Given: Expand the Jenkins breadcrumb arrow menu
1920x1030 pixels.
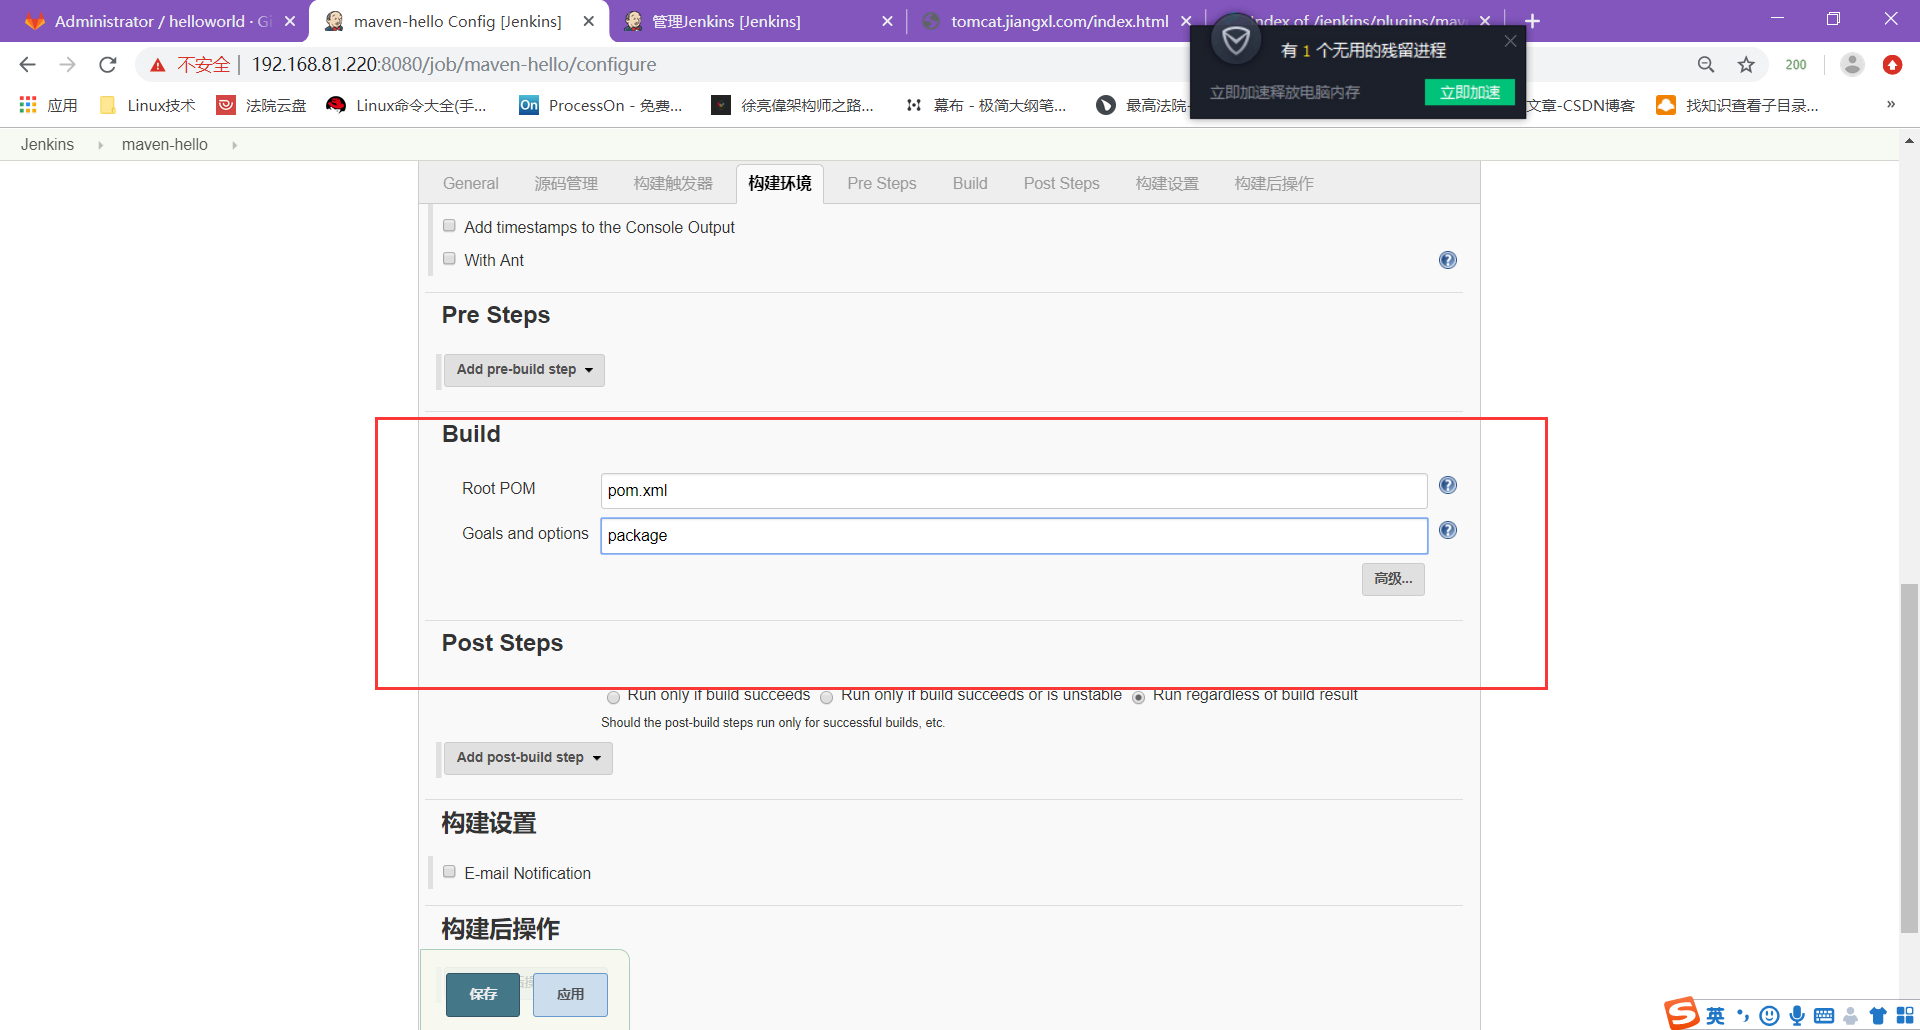Looking at the screenshot, I should (100, 145).
